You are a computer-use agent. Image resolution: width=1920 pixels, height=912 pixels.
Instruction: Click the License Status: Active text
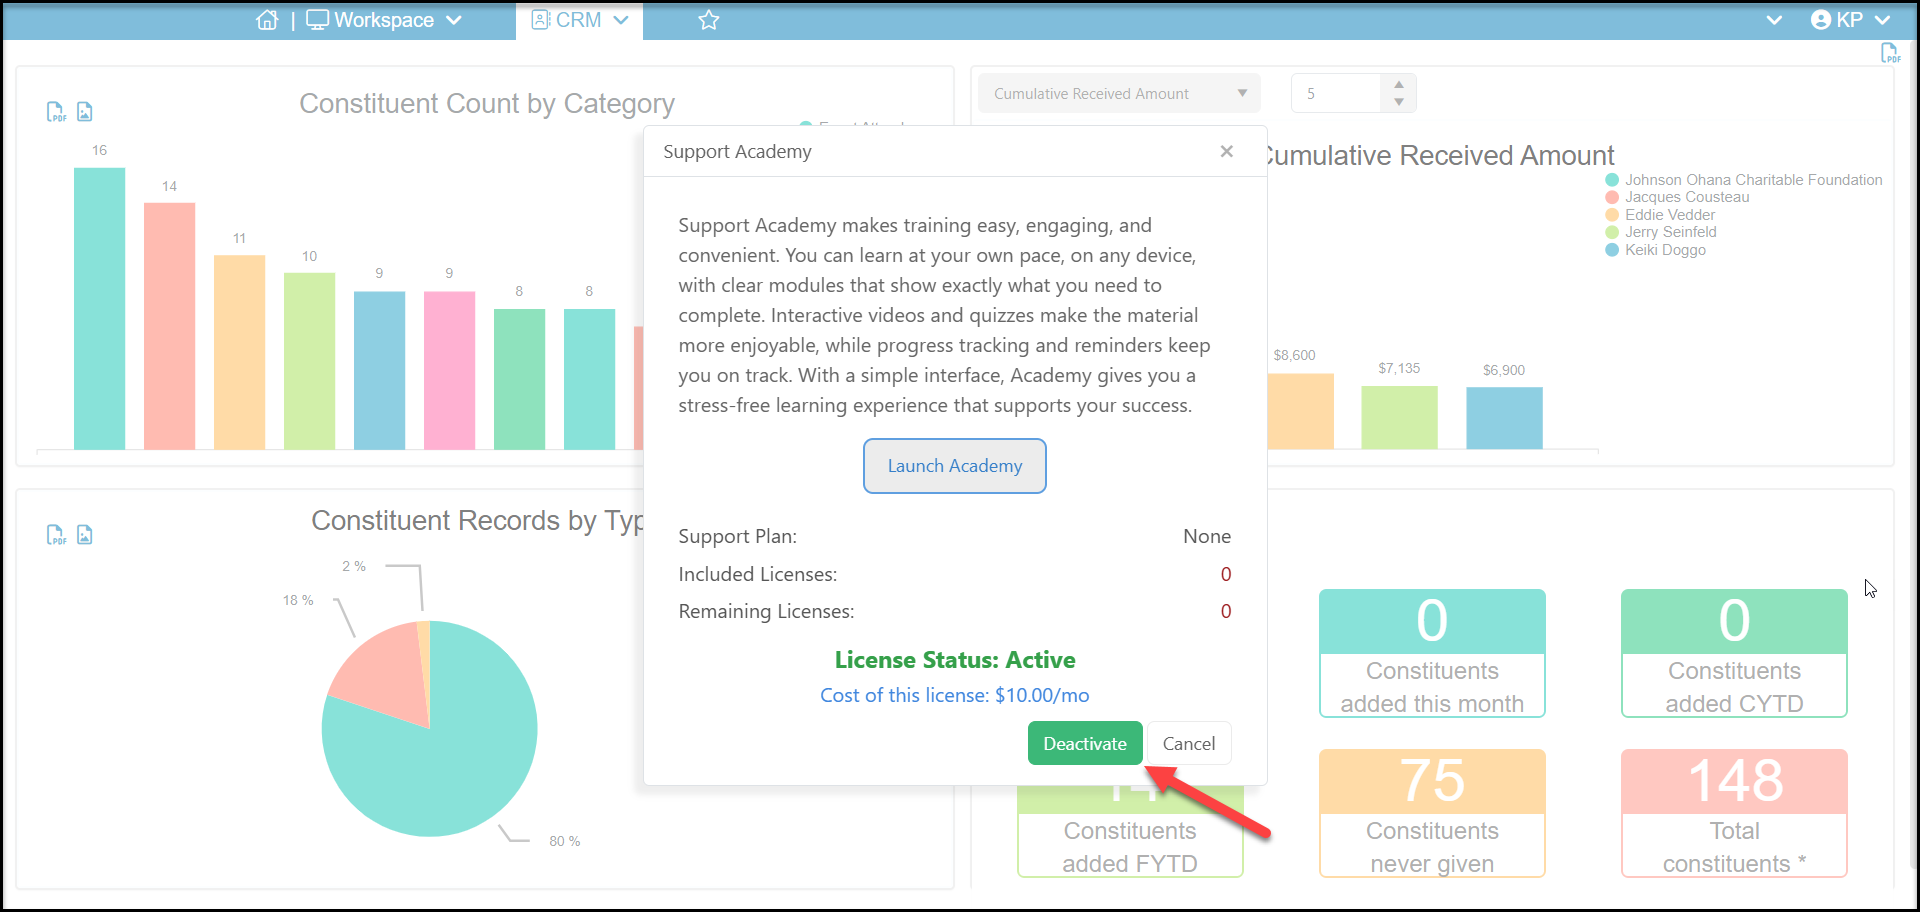tap(955, 660)
